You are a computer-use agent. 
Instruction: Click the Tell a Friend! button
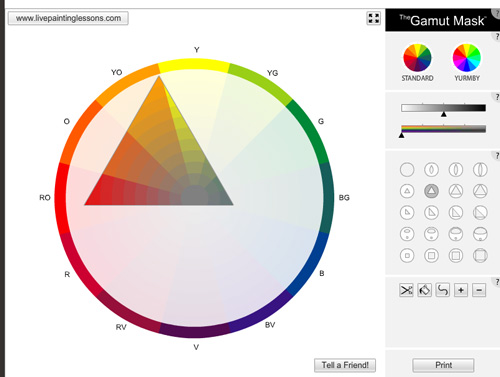(345, 365)
